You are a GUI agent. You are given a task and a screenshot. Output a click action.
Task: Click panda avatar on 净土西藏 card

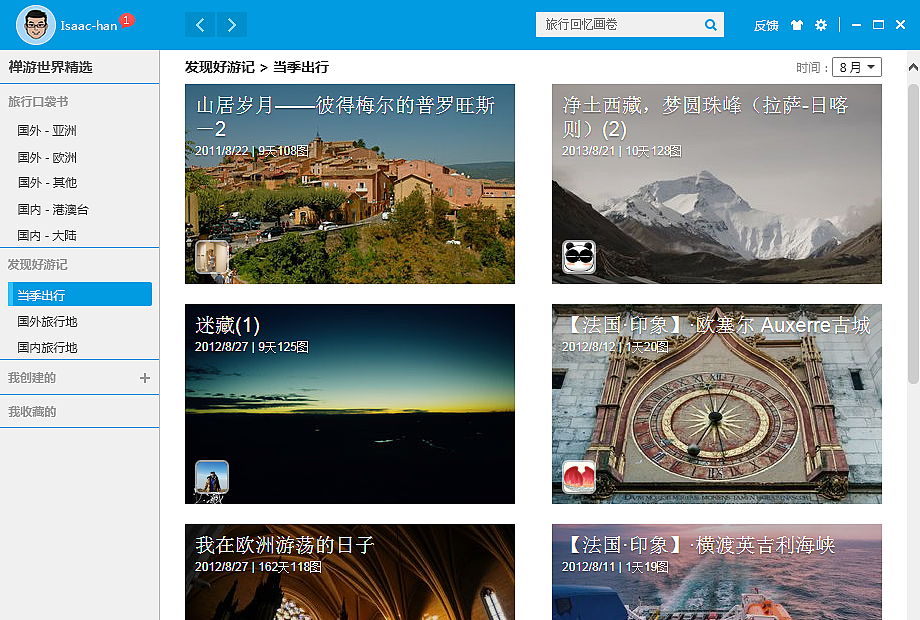[579, 257]
